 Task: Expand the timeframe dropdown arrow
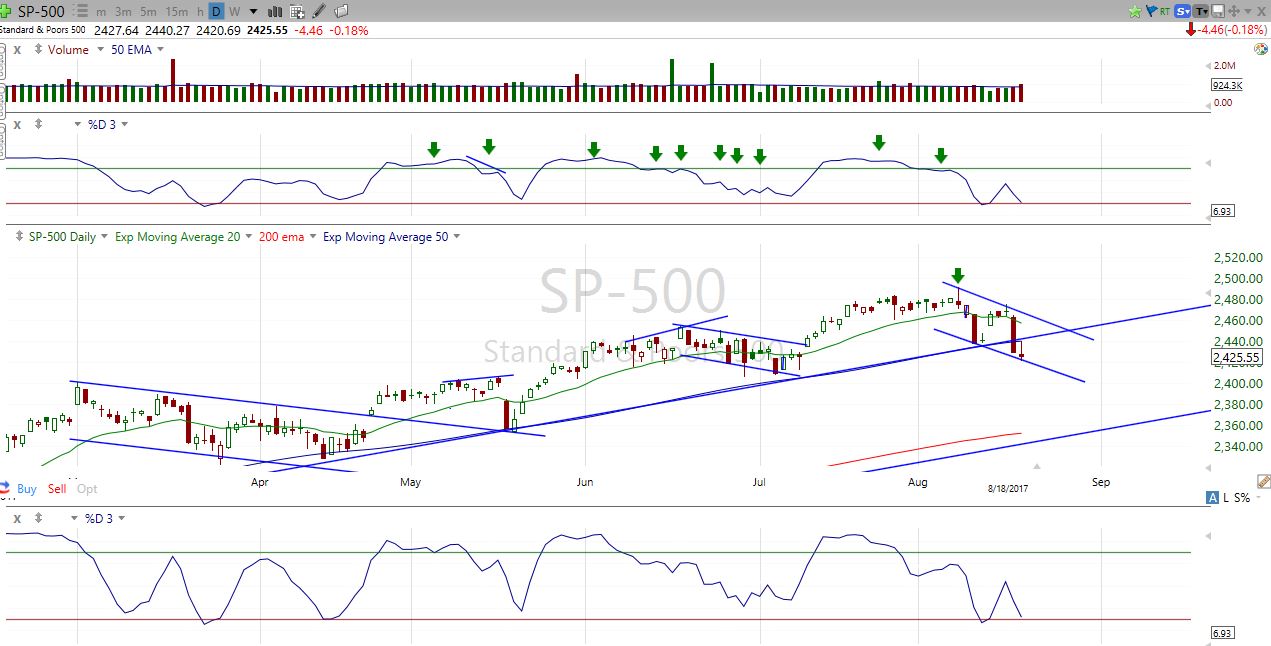[x=253, y=12]
